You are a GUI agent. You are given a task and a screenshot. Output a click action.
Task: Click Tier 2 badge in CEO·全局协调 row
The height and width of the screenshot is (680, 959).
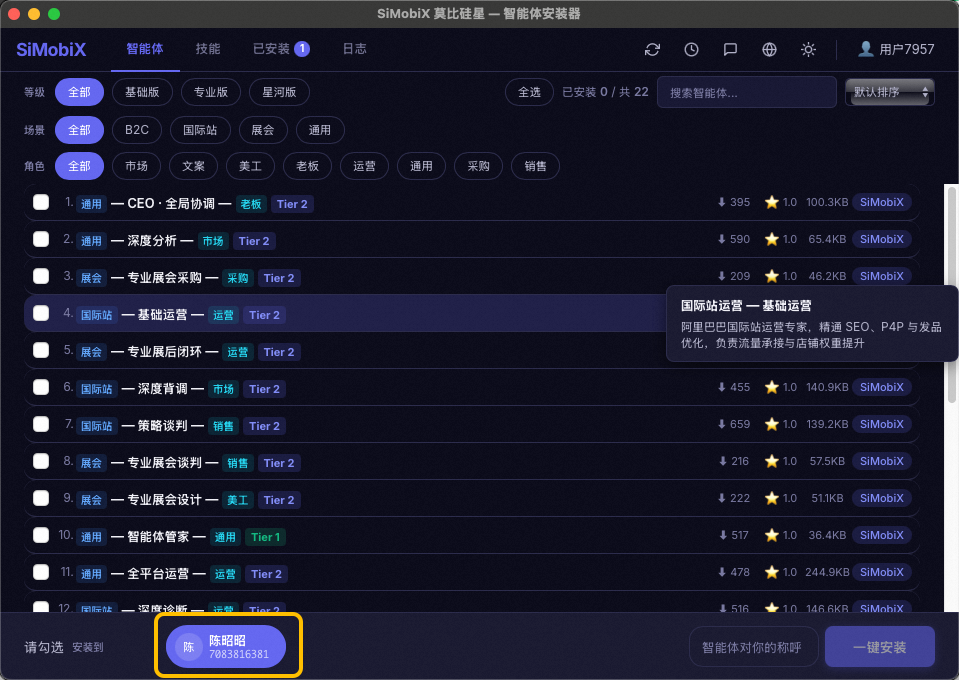coord(292,204)
